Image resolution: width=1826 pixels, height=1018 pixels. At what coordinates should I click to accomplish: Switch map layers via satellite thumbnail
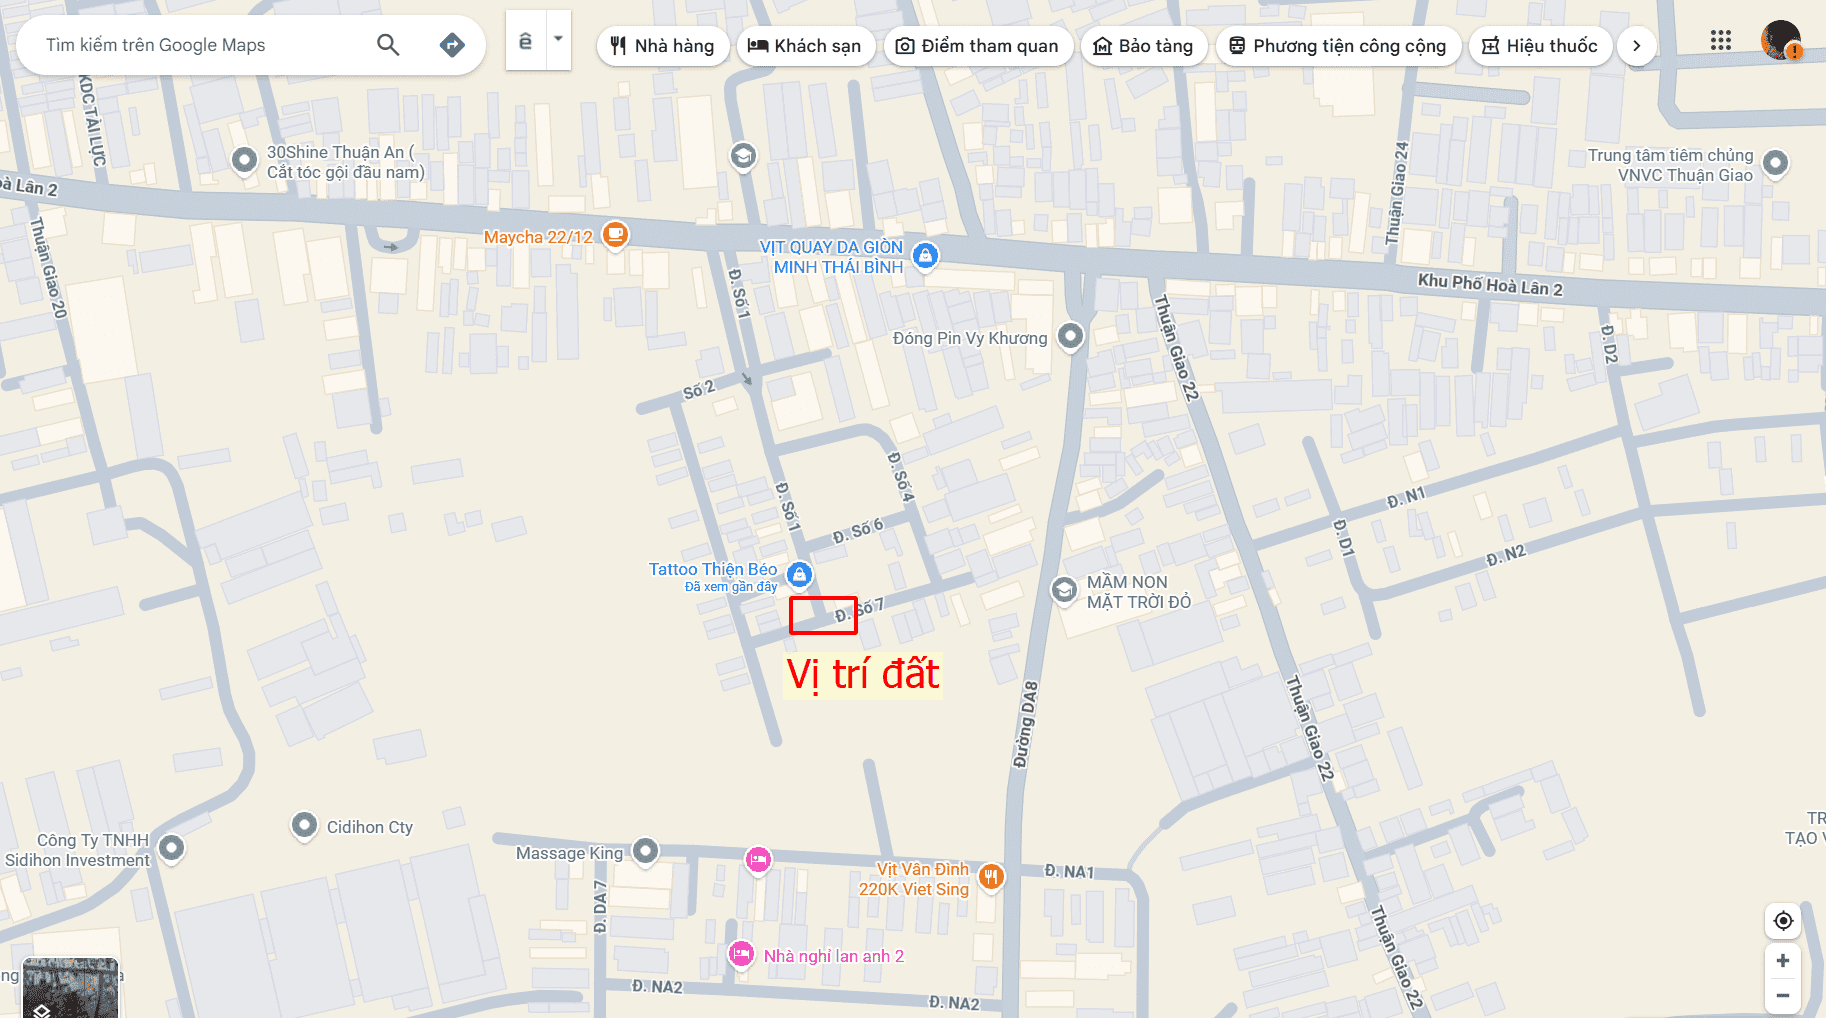70,988
